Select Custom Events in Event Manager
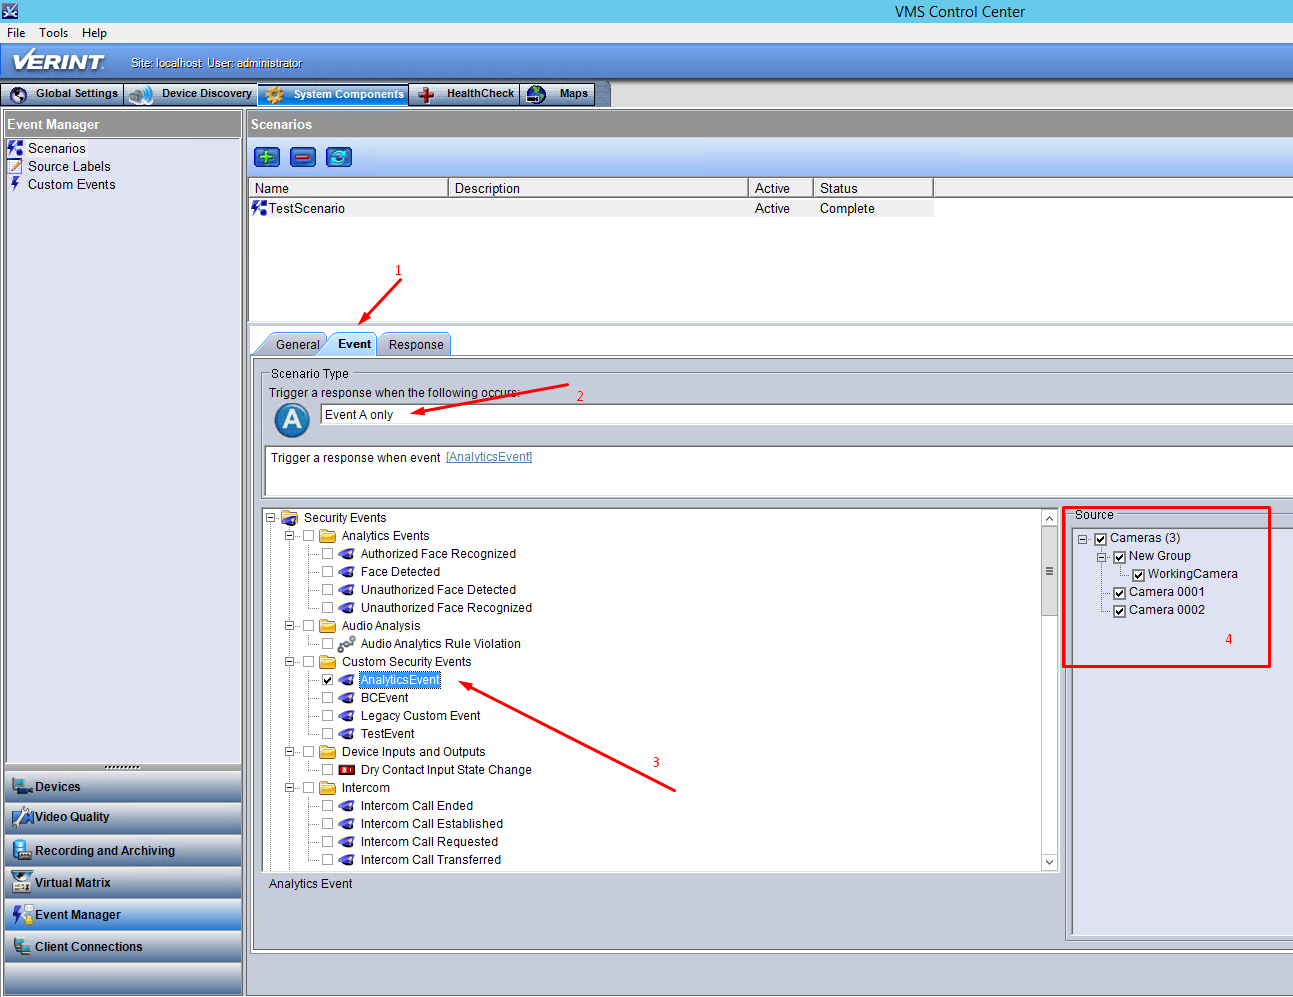The height and width of the screenshot is (997, 1293). (x=71, y=185)
